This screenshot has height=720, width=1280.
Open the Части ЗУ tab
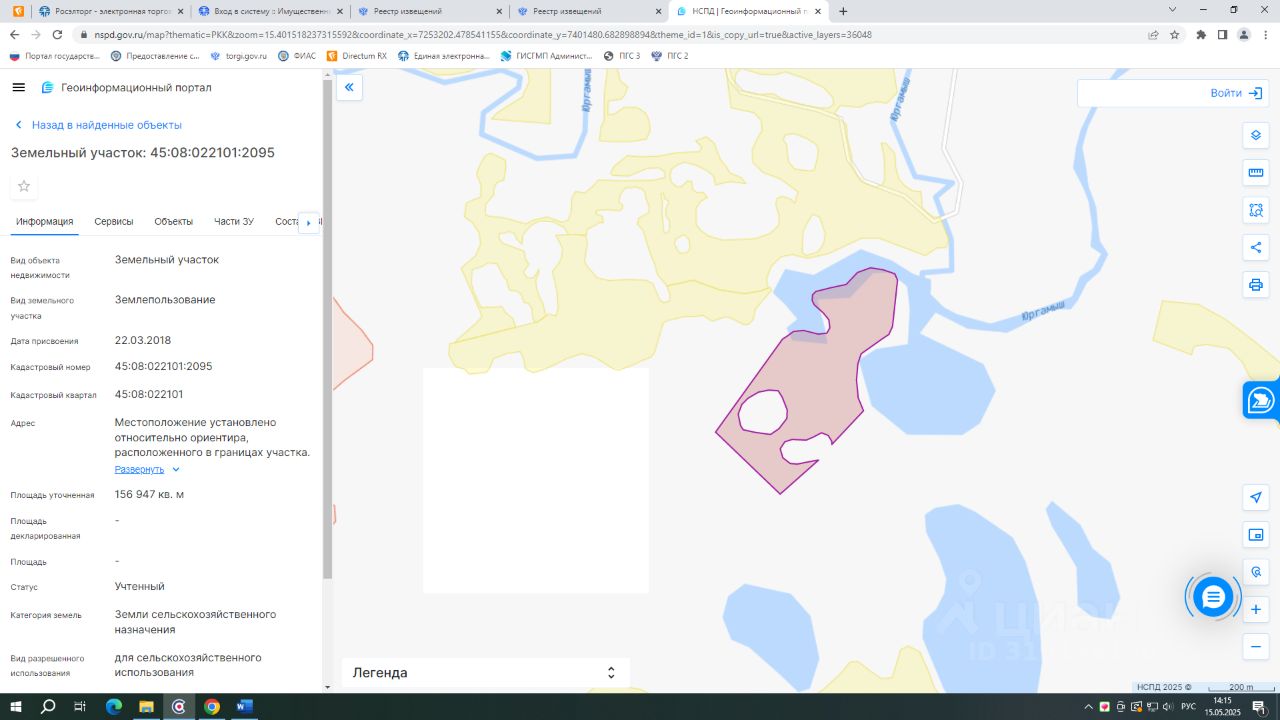pos(234,221)
